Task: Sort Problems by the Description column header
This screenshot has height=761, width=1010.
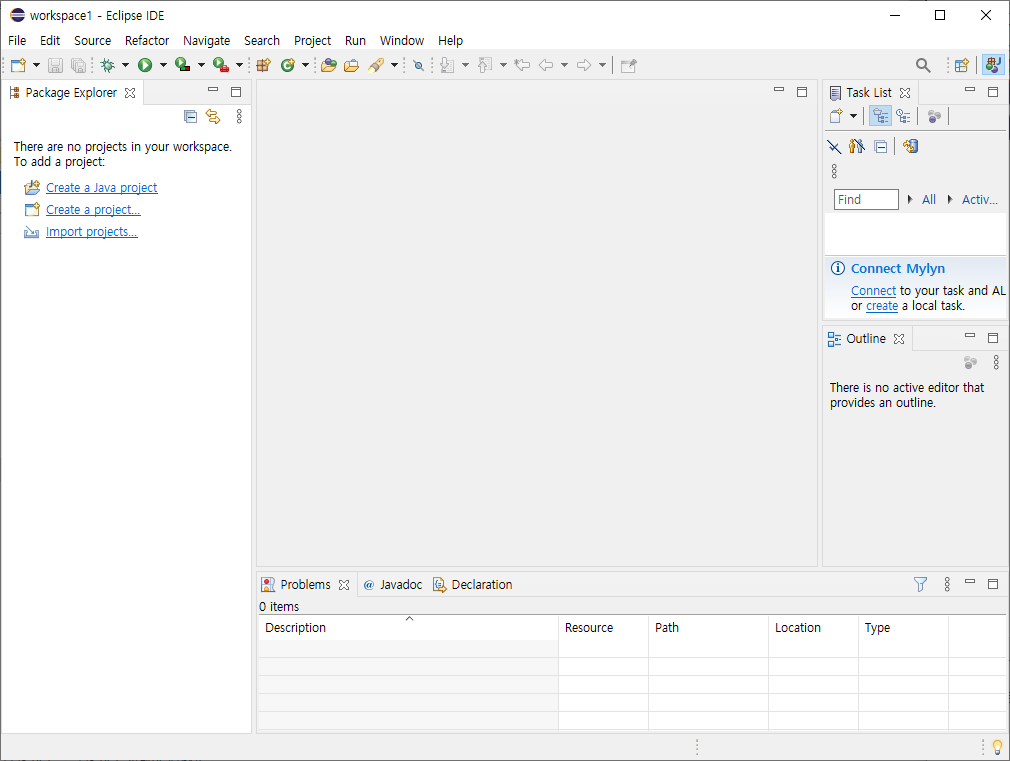Action: [x=408, y=628]
